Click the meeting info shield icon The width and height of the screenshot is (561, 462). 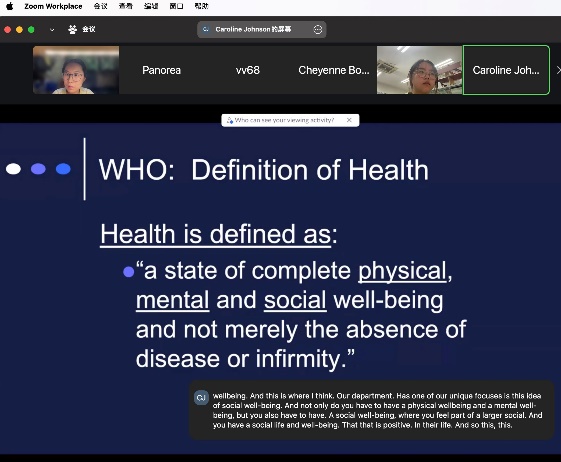(73, 29)
